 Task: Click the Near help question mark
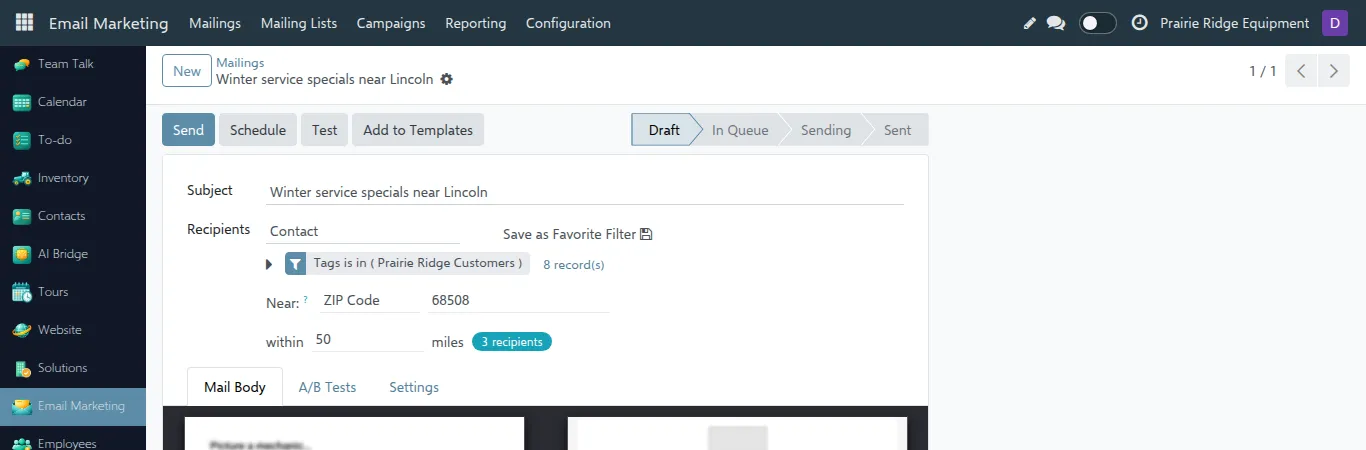pos(305,299)
